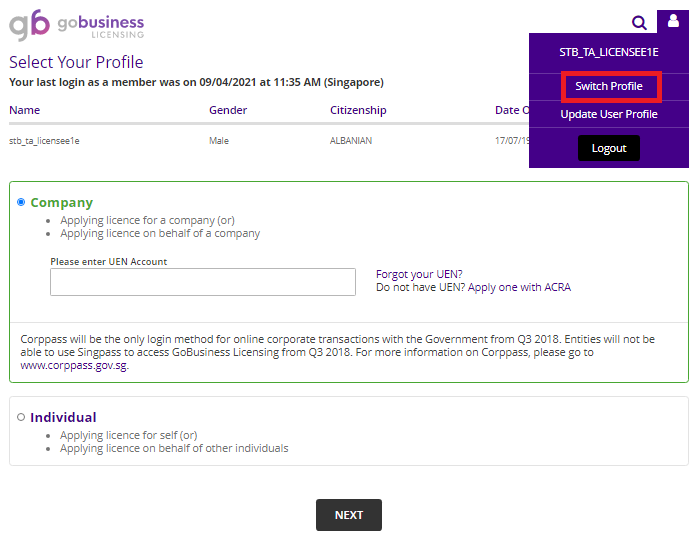The height and width of the screenshot is (550, 697).
Task: Open the search magnifier icon
Action: [x=639, y=22]
